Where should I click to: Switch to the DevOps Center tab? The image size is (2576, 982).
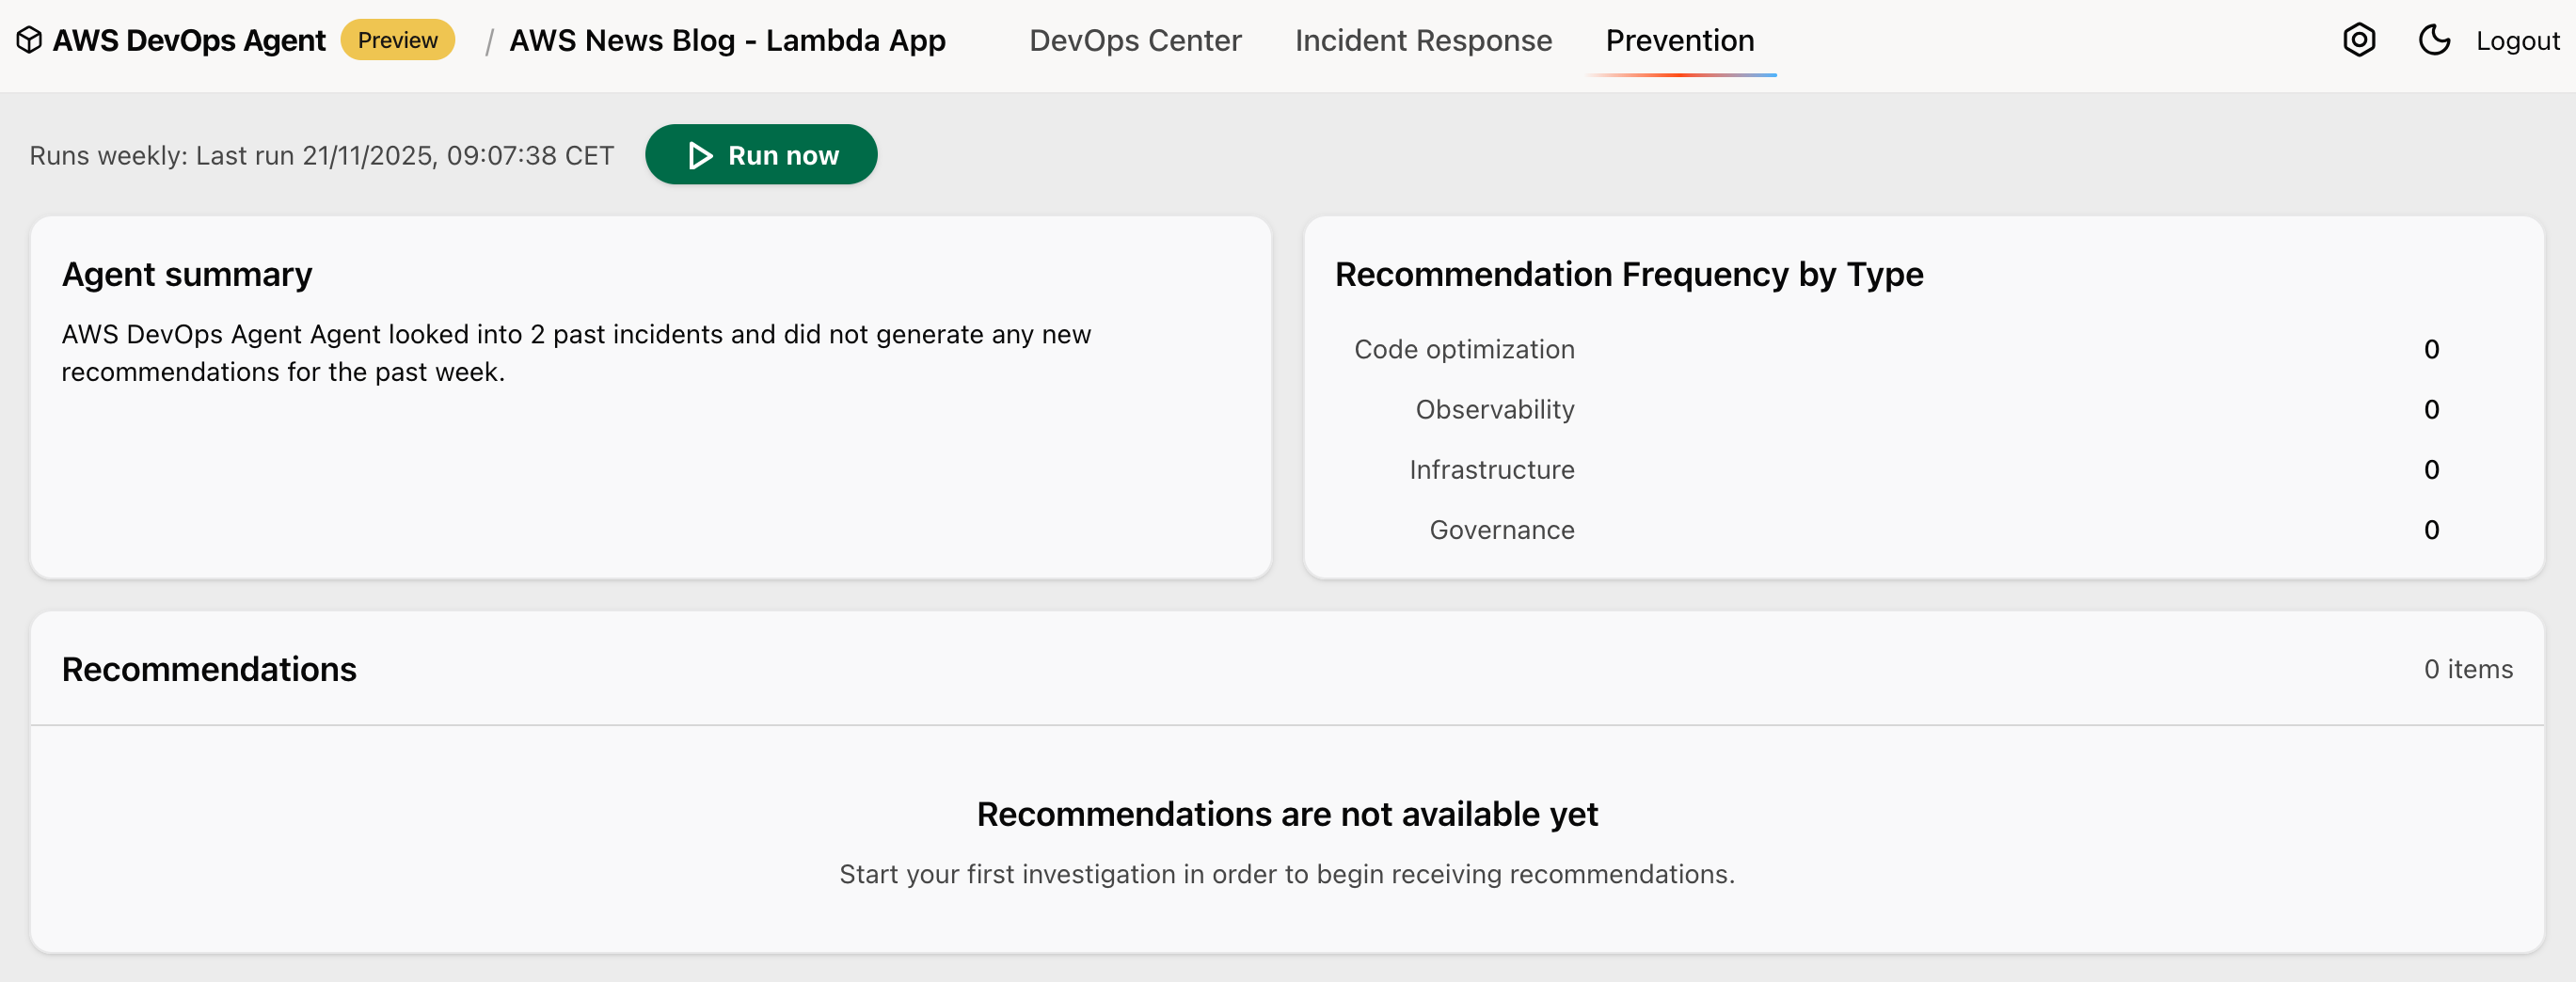tap(1135, 40)
